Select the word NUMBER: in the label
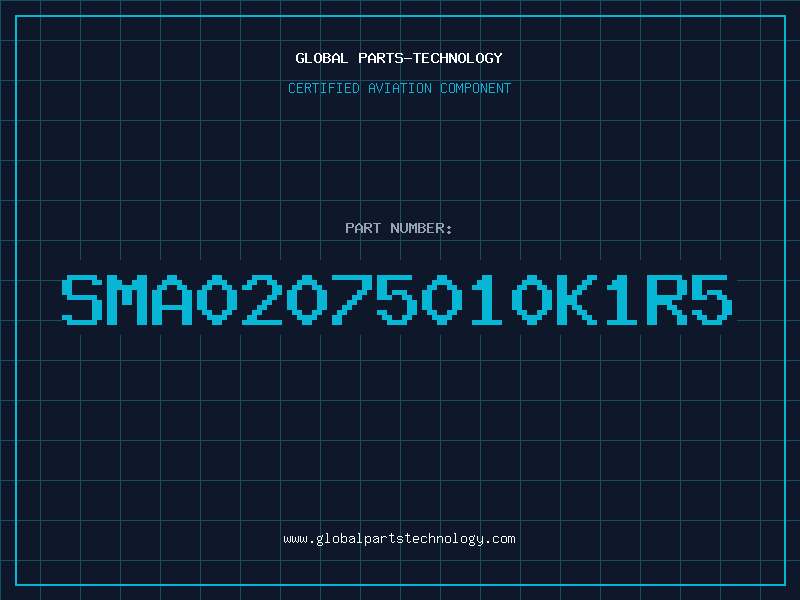800x600 pixels. [421, 228]
